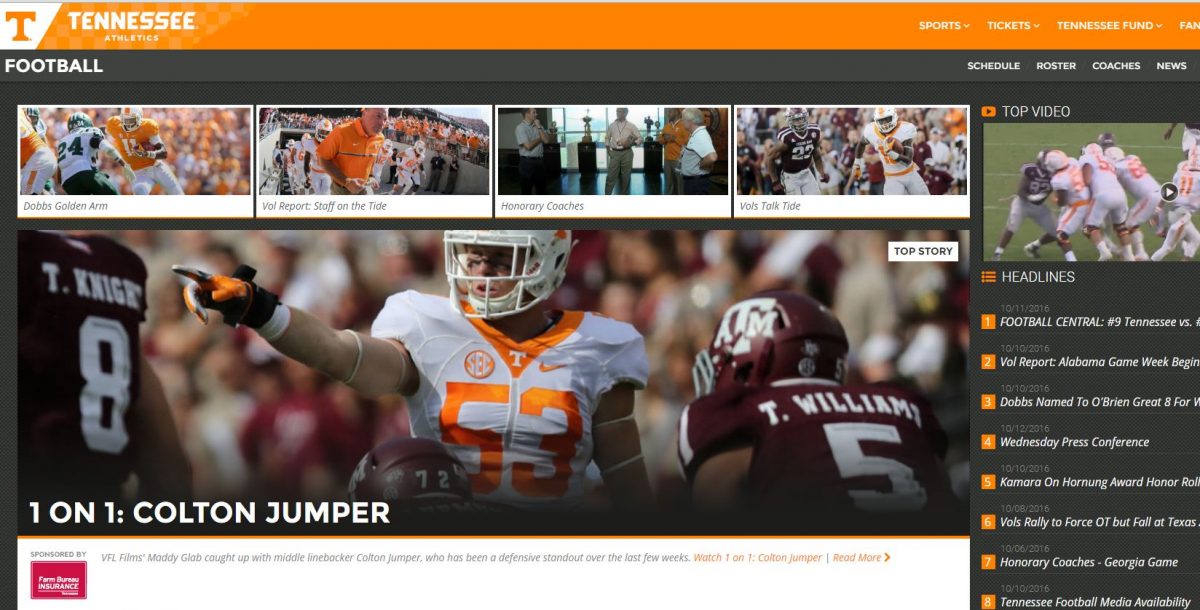The image size is (1200, 610).
Task: Expand the Sports dropdown menu
Action: coord(944,26)
